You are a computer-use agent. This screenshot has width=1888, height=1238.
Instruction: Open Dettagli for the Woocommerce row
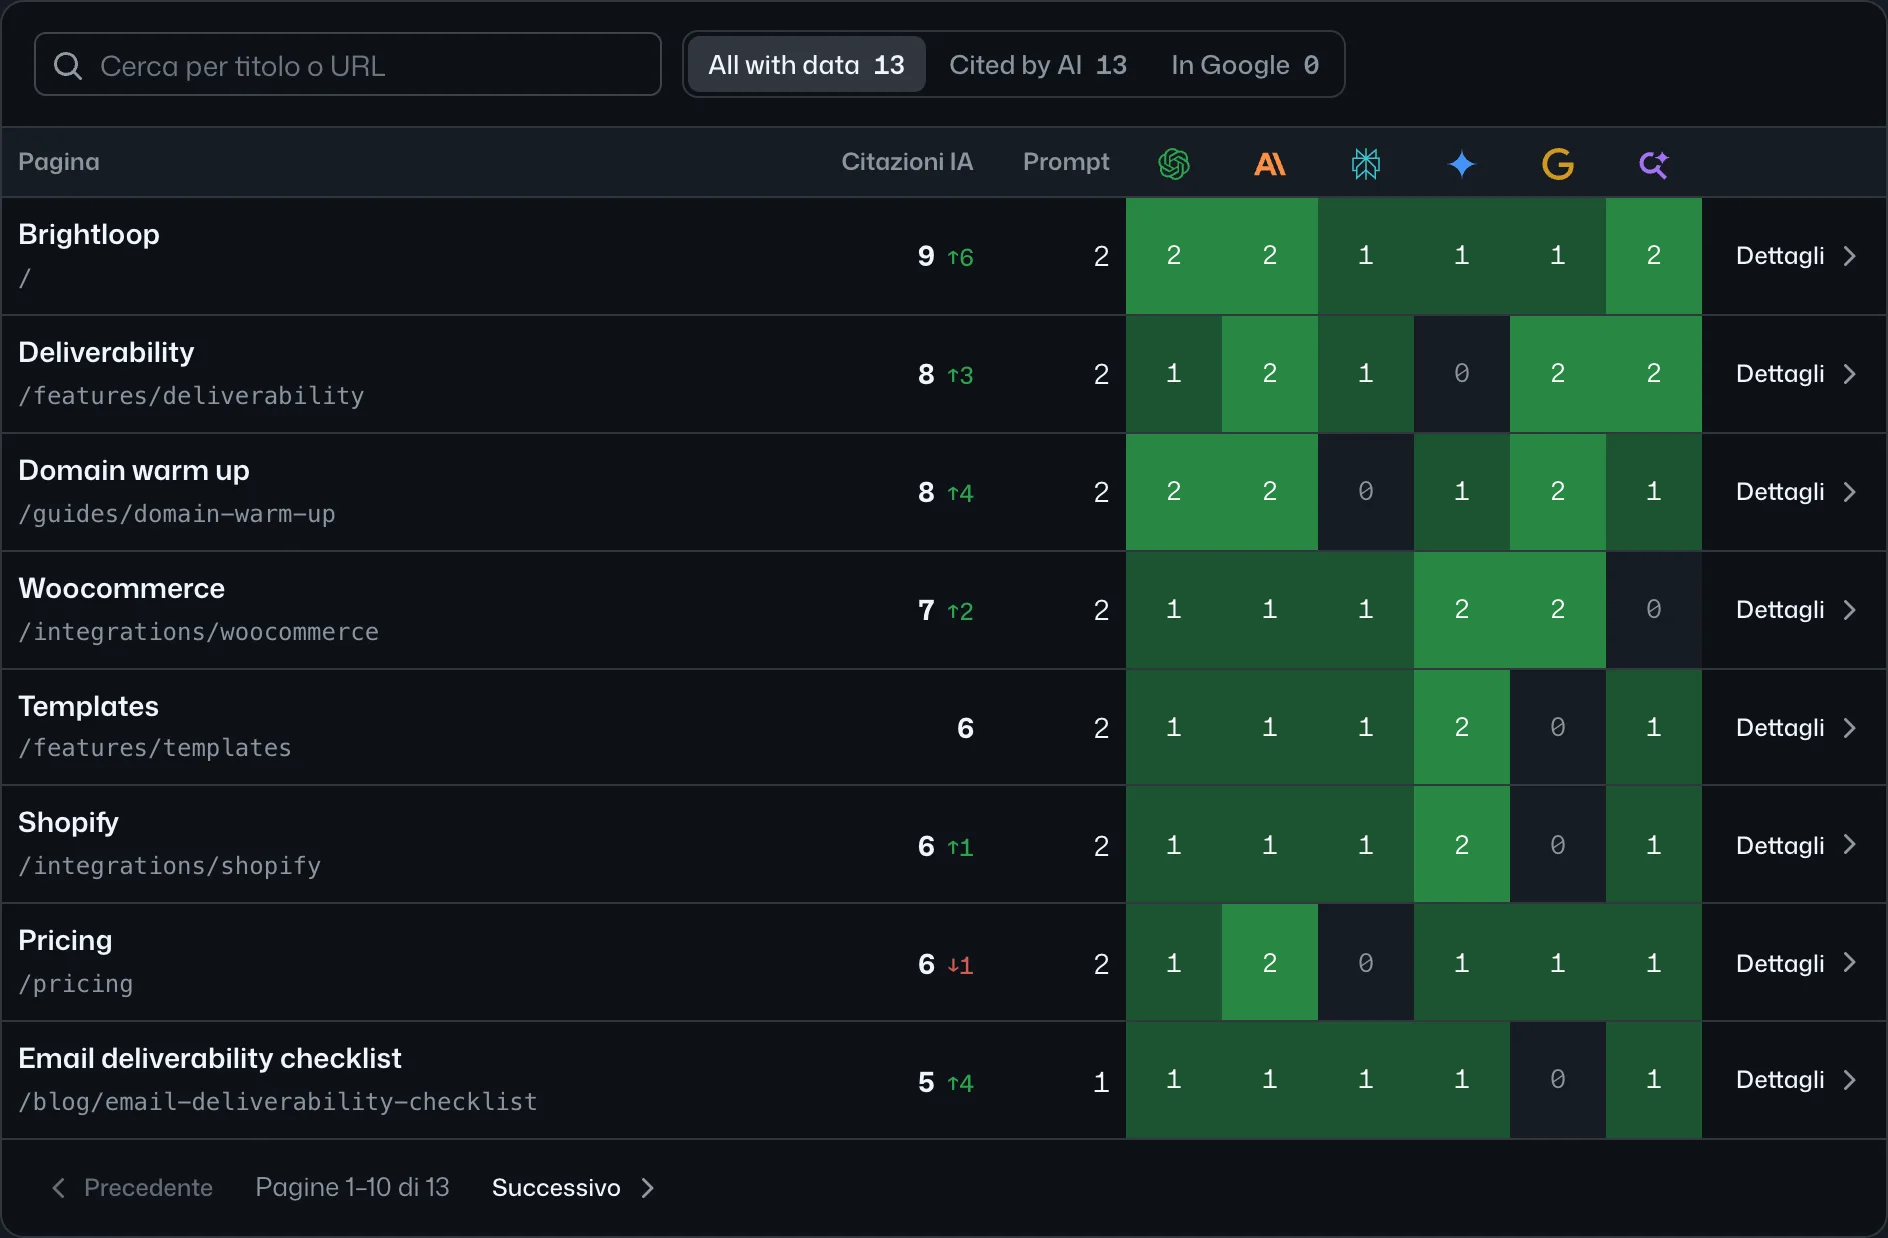(1796, 610)
